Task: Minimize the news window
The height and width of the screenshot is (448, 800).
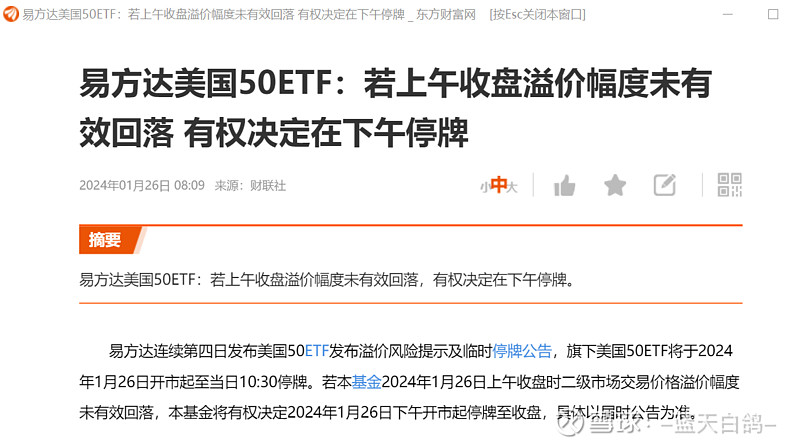Action: tap(728, 14)
